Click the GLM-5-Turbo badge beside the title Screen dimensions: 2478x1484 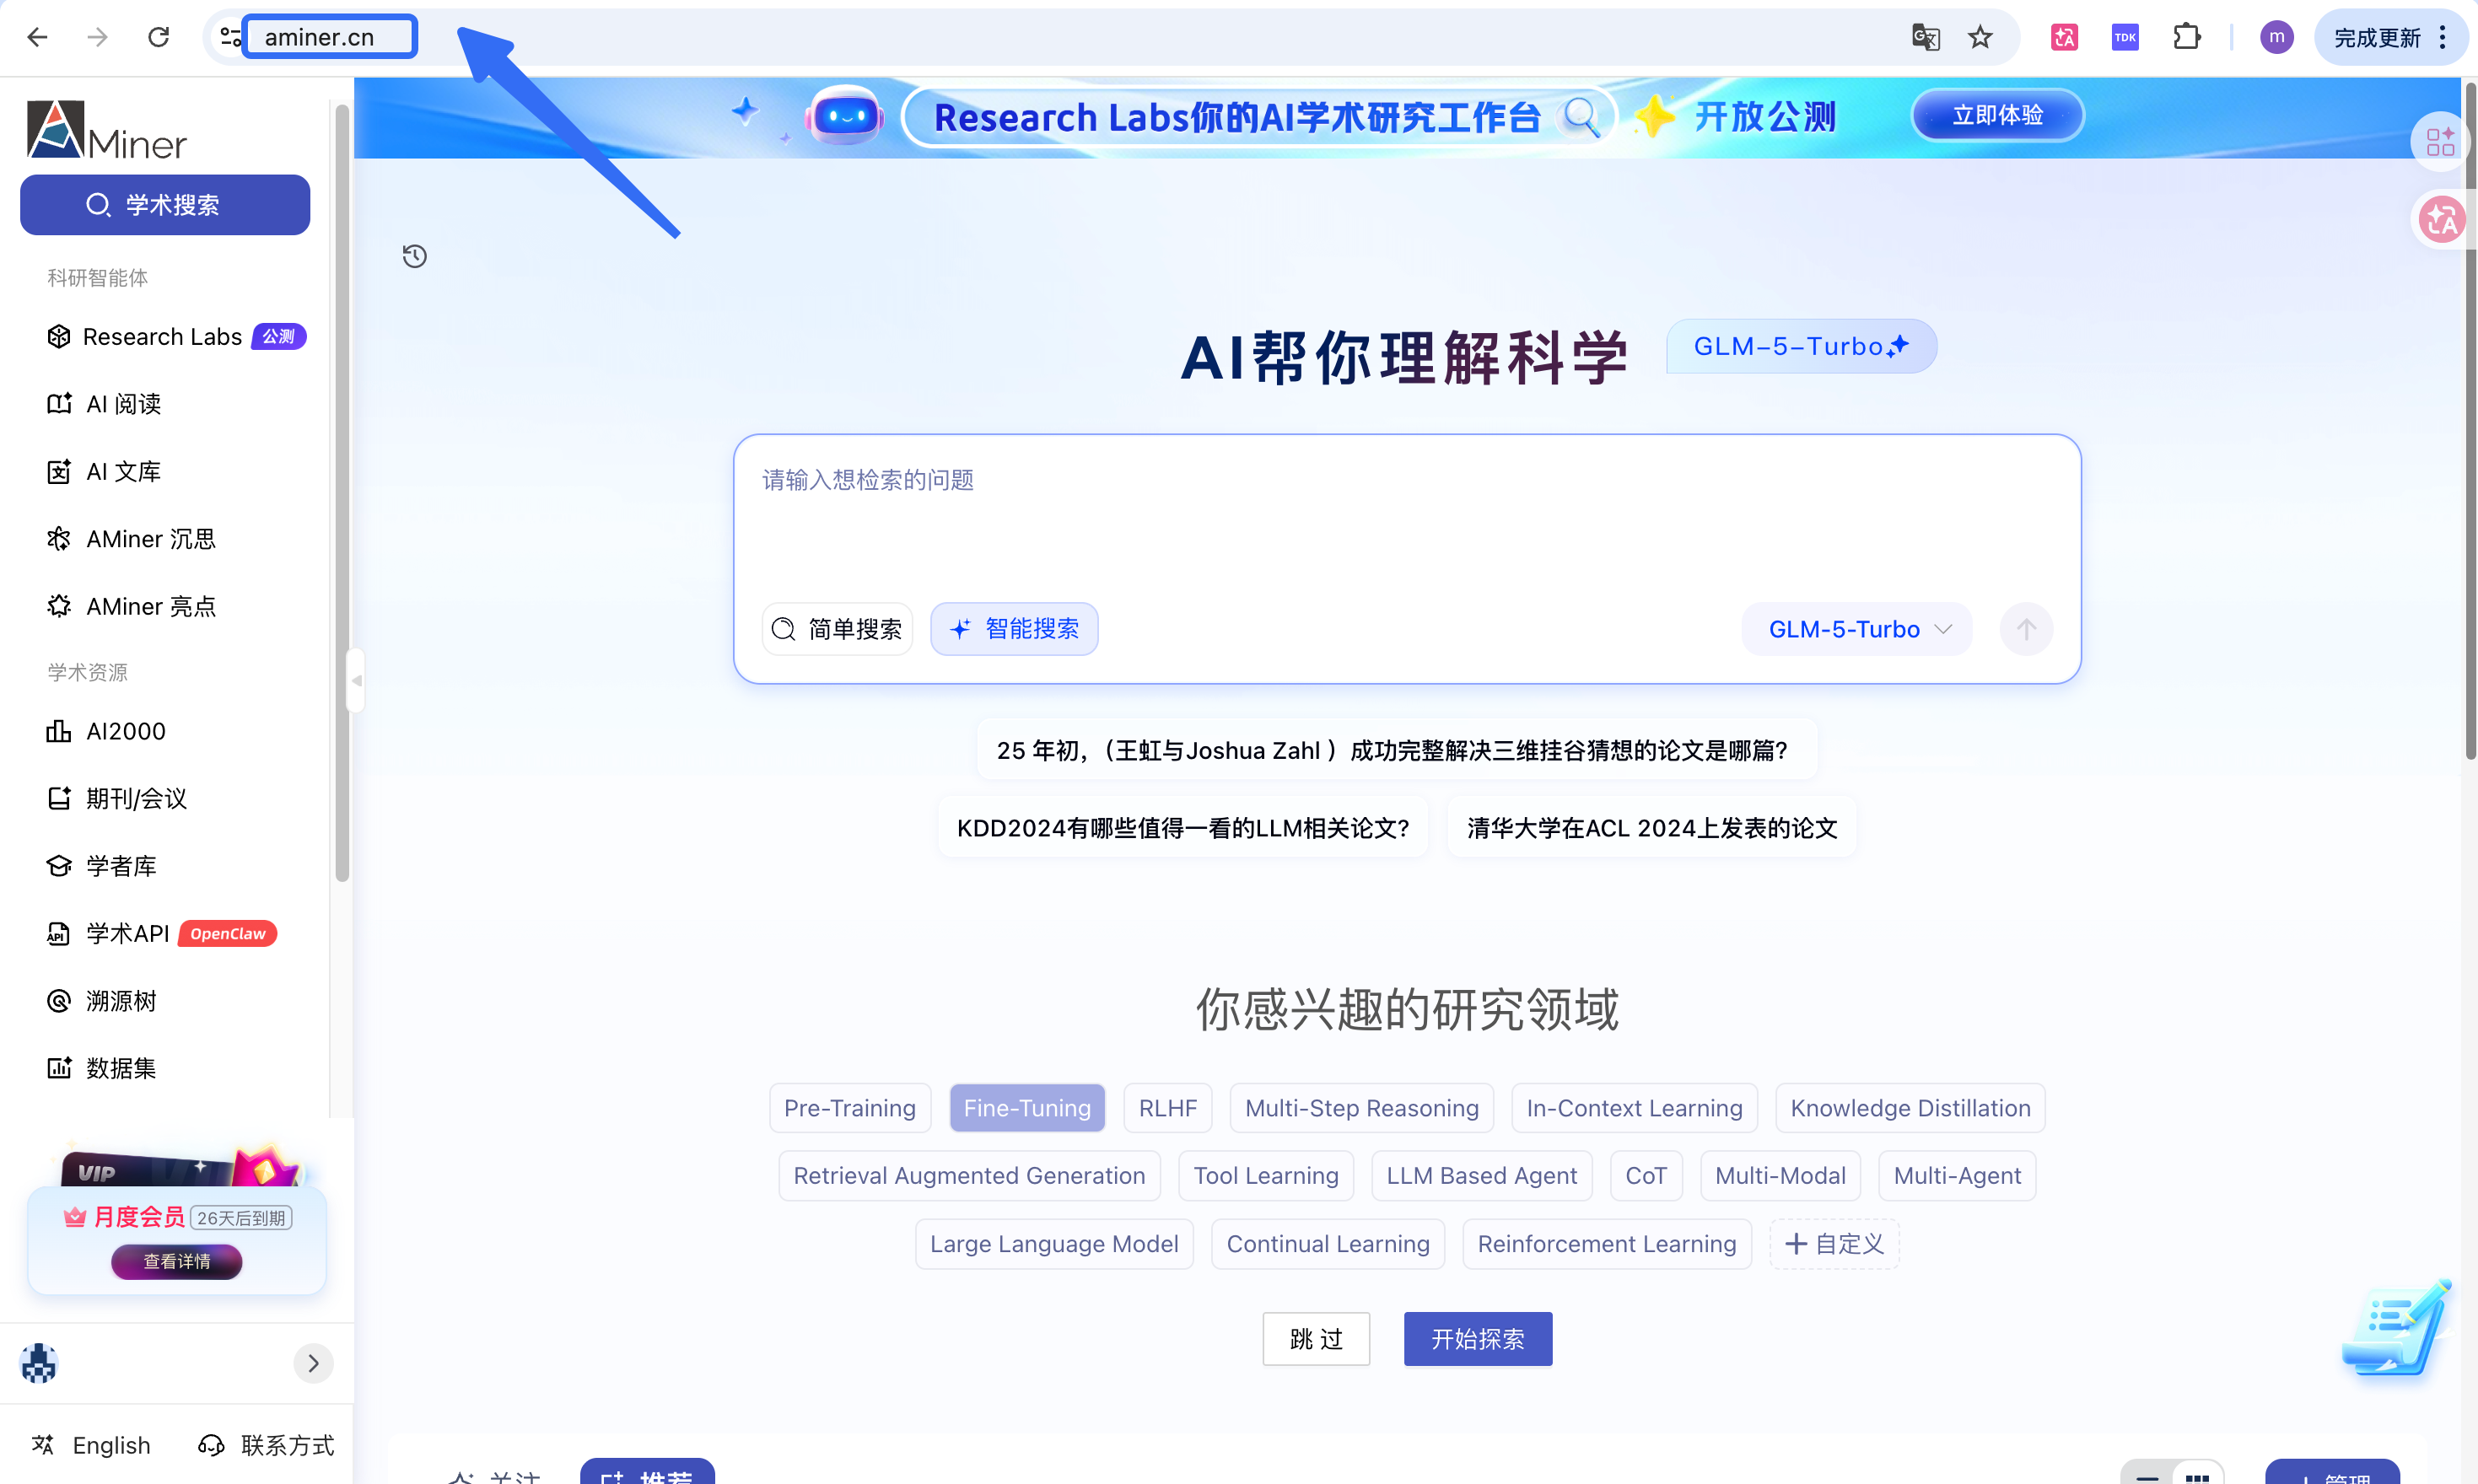pyautogui.click(x=1801, y=346)
